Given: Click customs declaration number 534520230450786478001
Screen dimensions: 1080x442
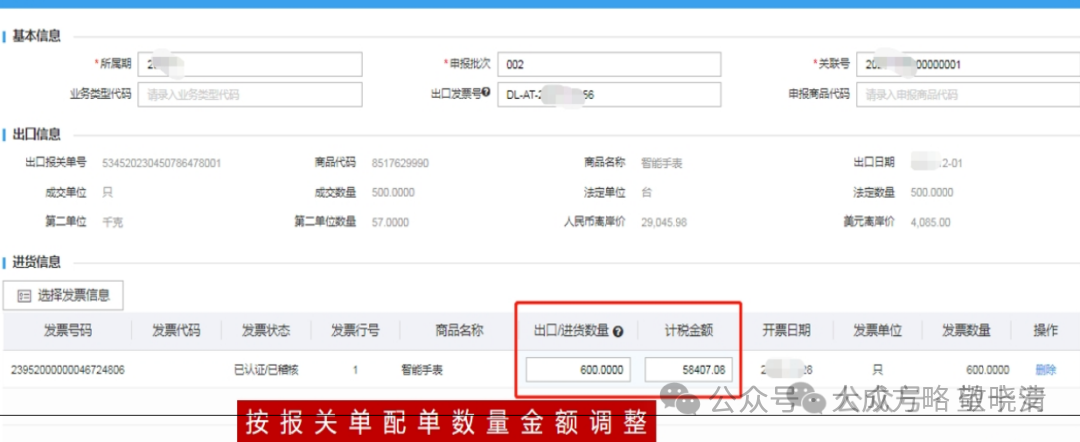Looking at the screenshot, I should (161, 163).
